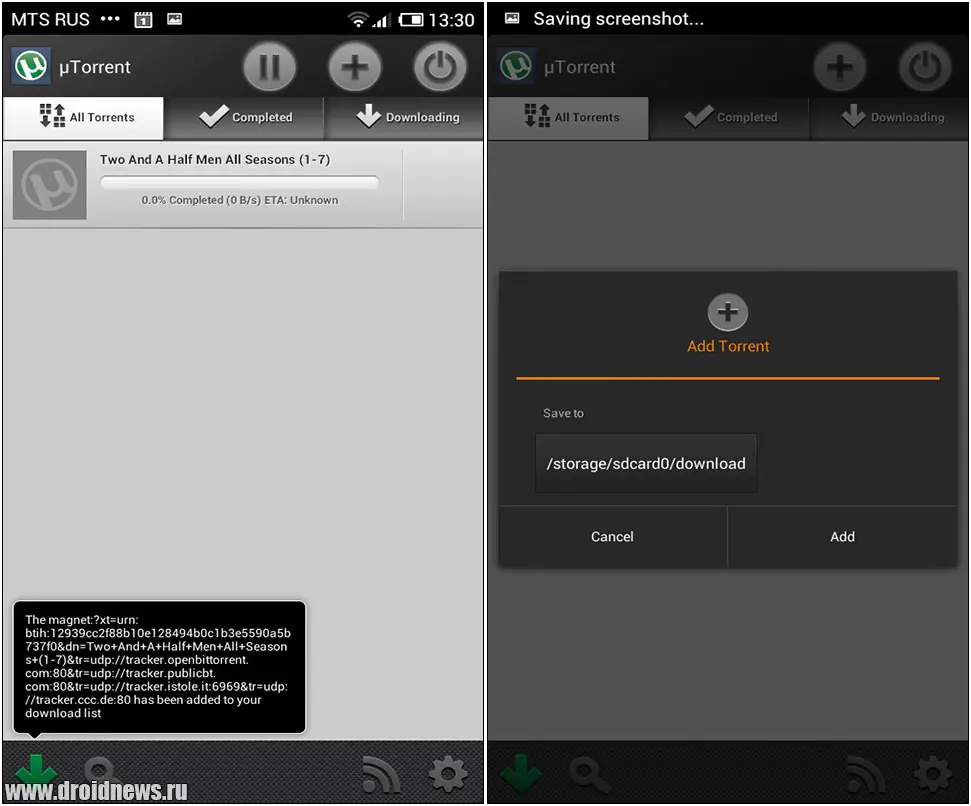This screenshot has width=971, height=806.
Task: Tap the green download arrow in left bottom bar
Action: pyautogui.click(x=35, y=771)
